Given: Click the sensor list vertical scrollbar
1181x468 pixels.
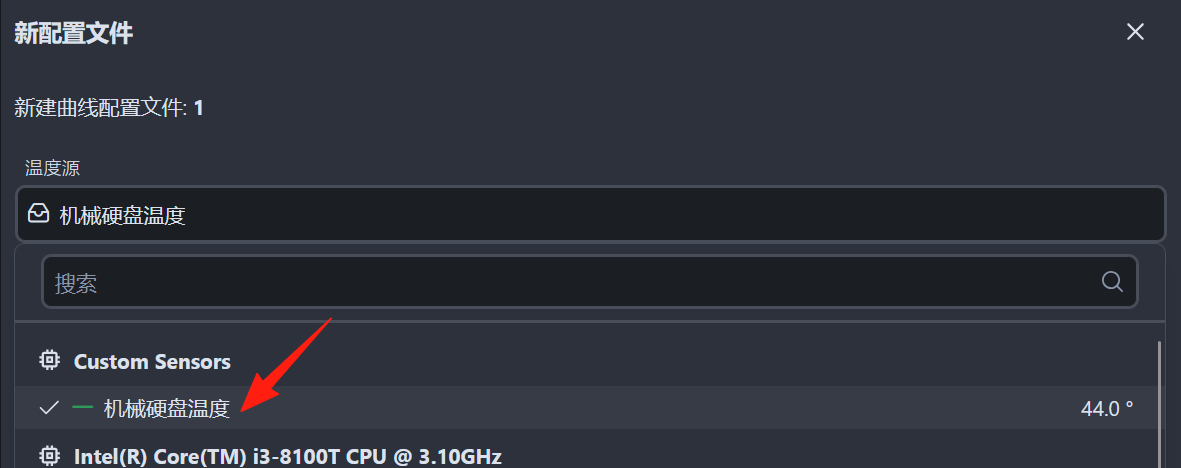Looking at the screenshot, I should 1158,404.
